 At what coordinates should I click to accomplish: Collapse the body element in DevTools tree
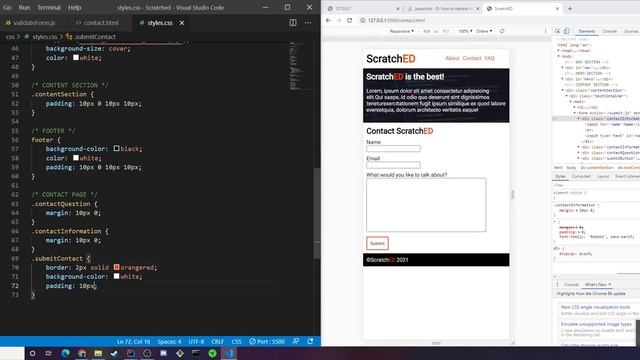click(x=559, y=56)
